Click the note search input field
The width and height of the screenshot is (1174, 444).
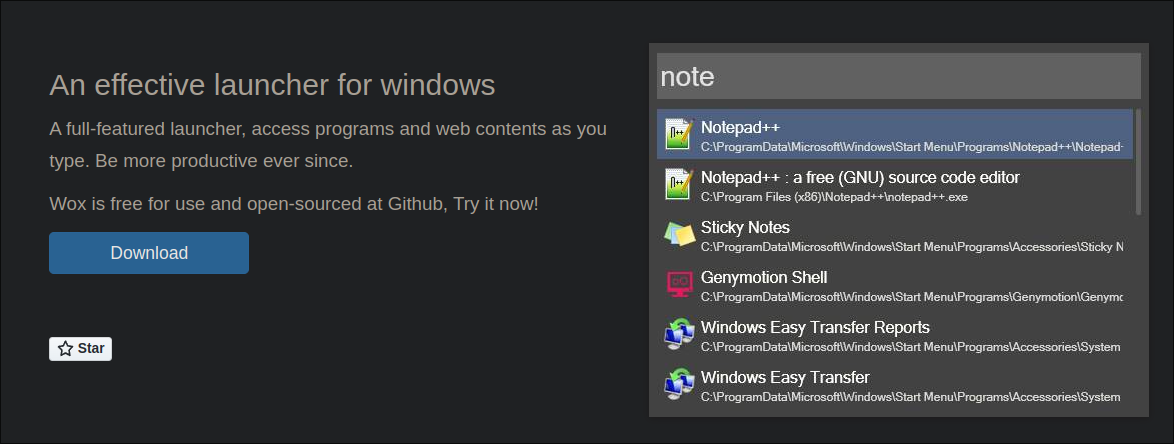(898, 76)
